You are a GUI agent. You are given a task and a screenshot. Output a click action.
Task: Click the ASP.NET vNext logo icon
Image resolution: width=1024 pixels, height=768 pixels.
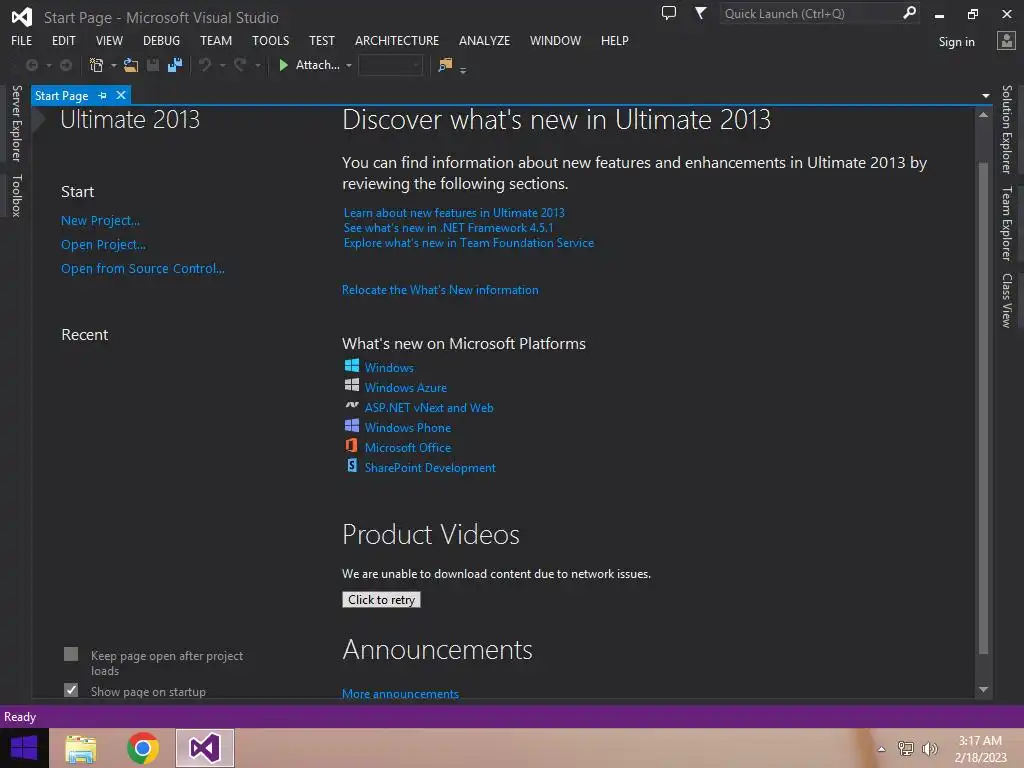351,406
